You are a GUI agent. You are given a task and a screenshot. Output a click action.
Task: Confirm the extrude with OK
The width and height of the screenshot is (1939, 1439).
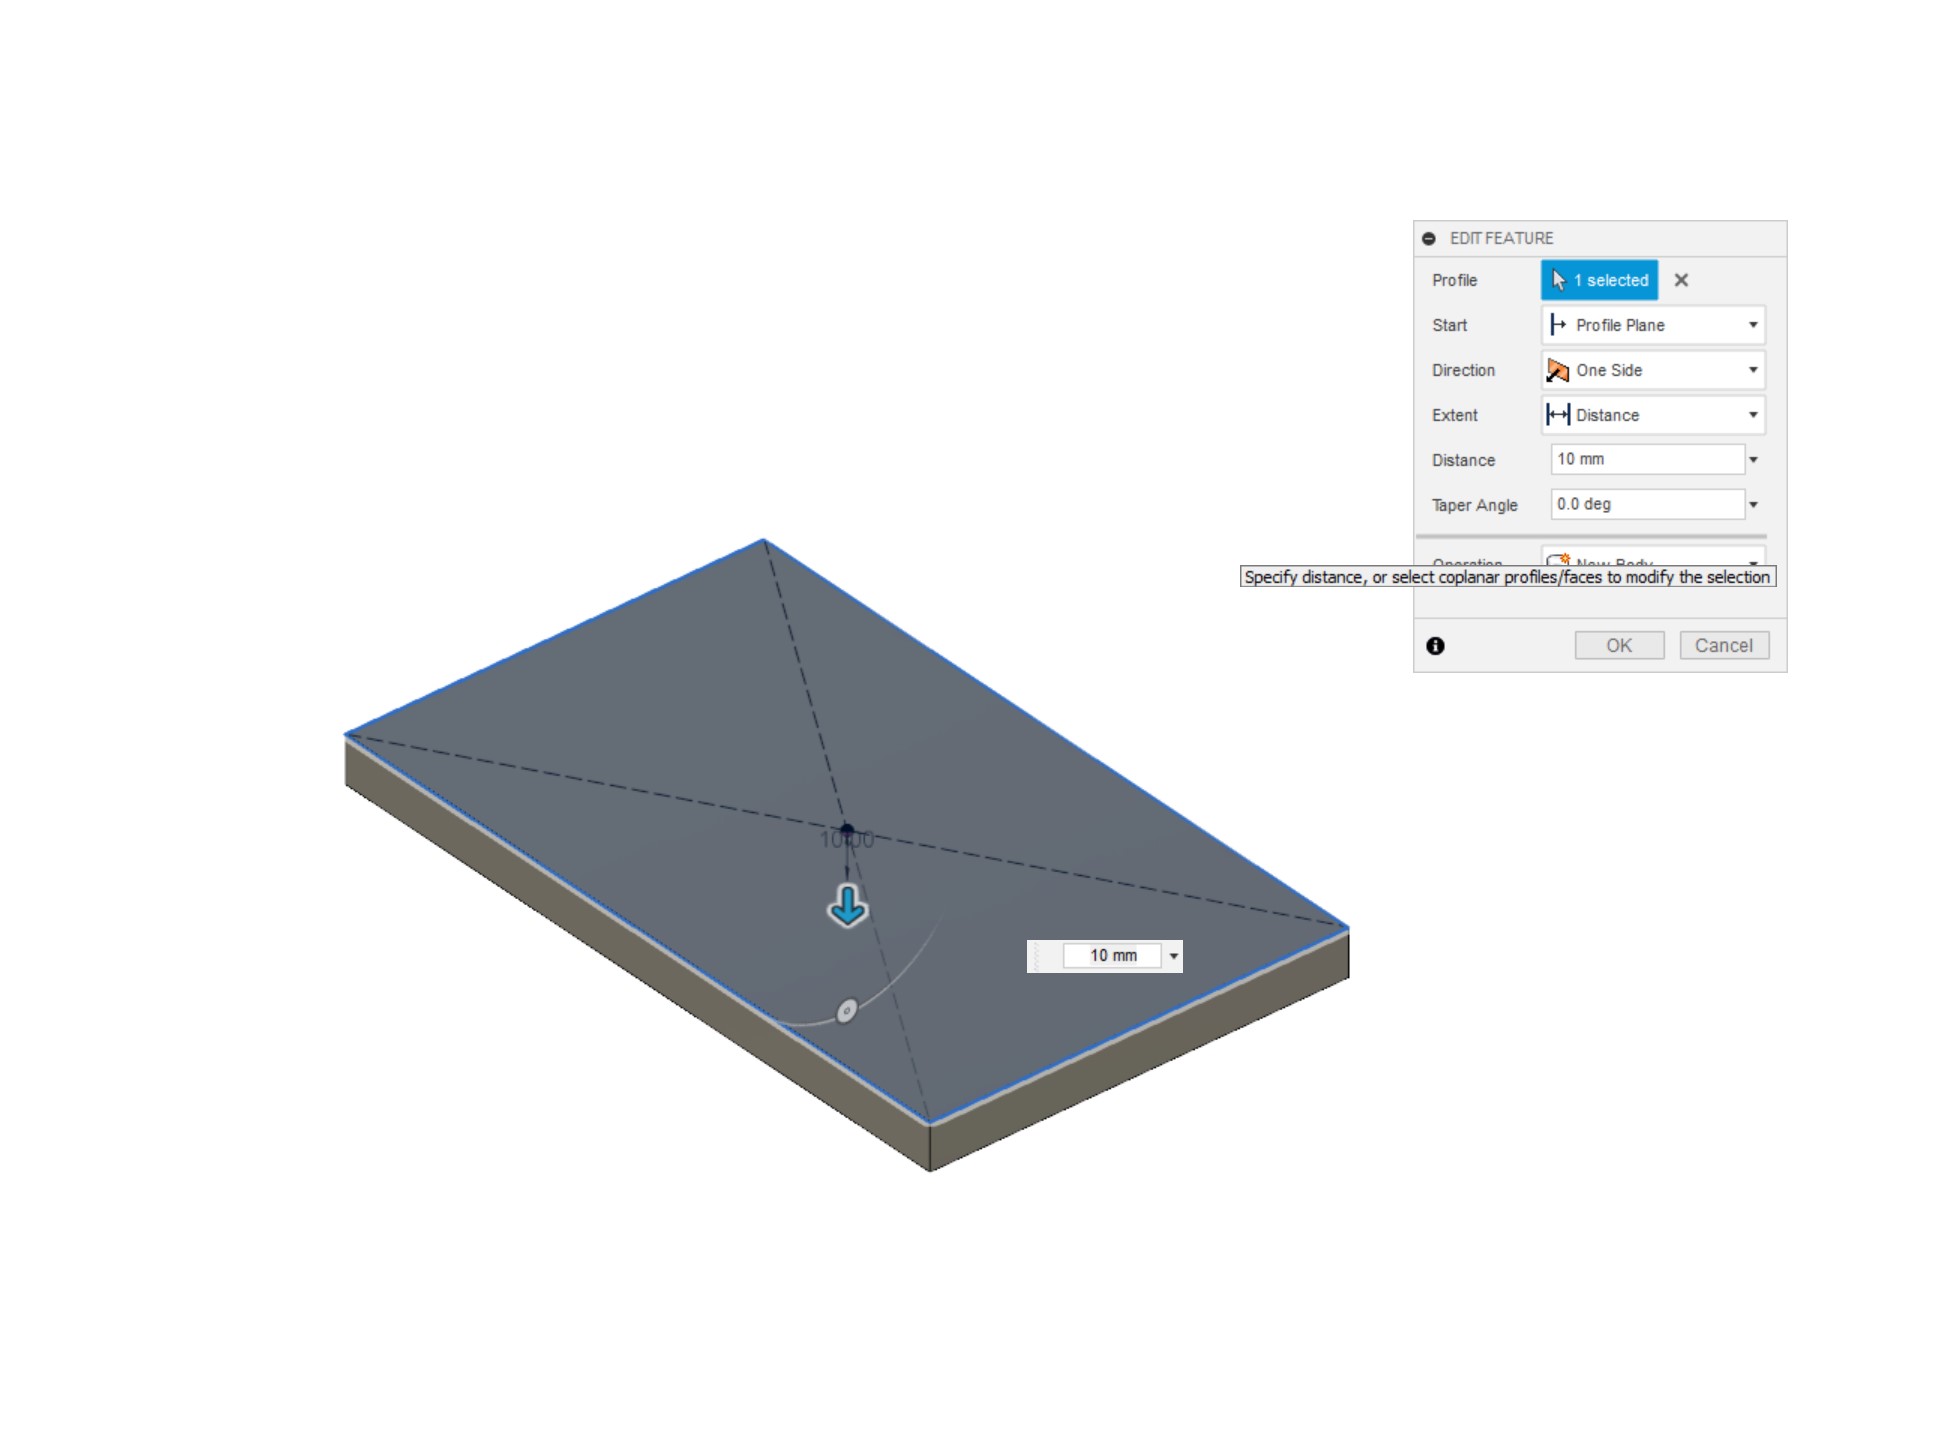1618,646
